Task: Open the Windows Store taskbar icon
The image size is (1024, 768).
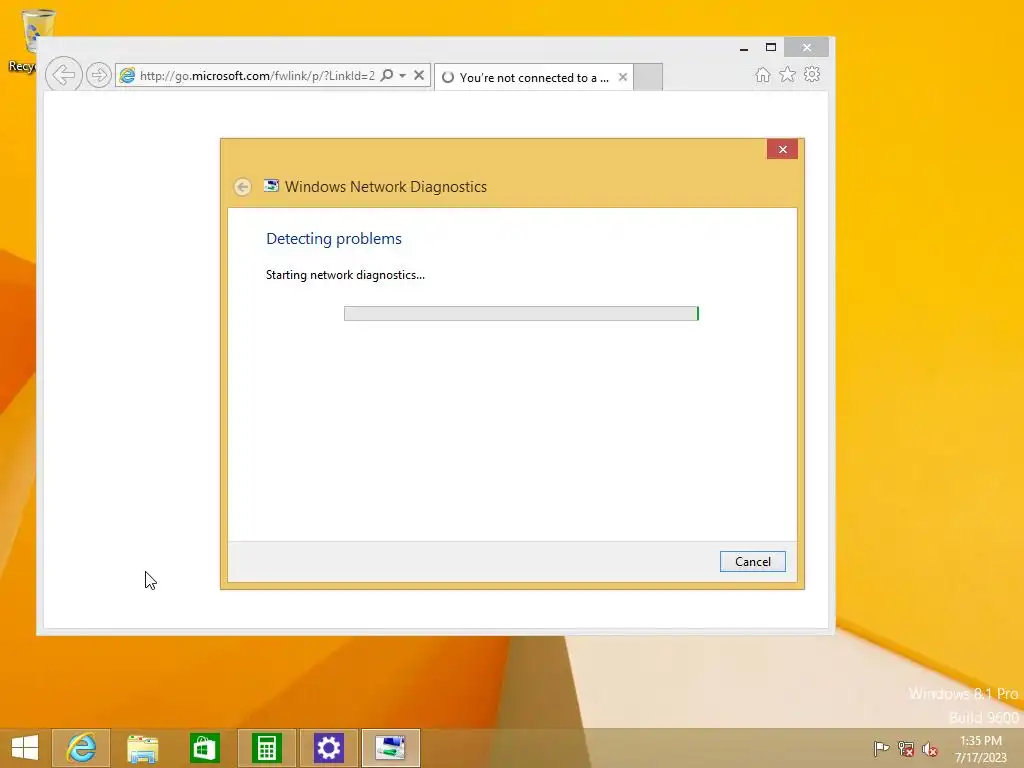Action: point(204,748)
